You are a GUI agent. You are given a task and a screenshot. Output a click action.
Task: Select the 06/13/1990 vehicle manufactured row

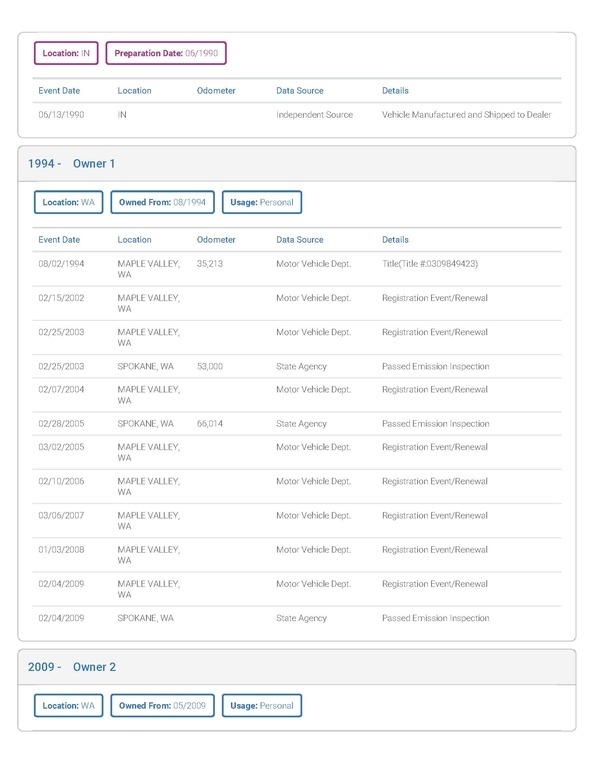pos(297,115)
